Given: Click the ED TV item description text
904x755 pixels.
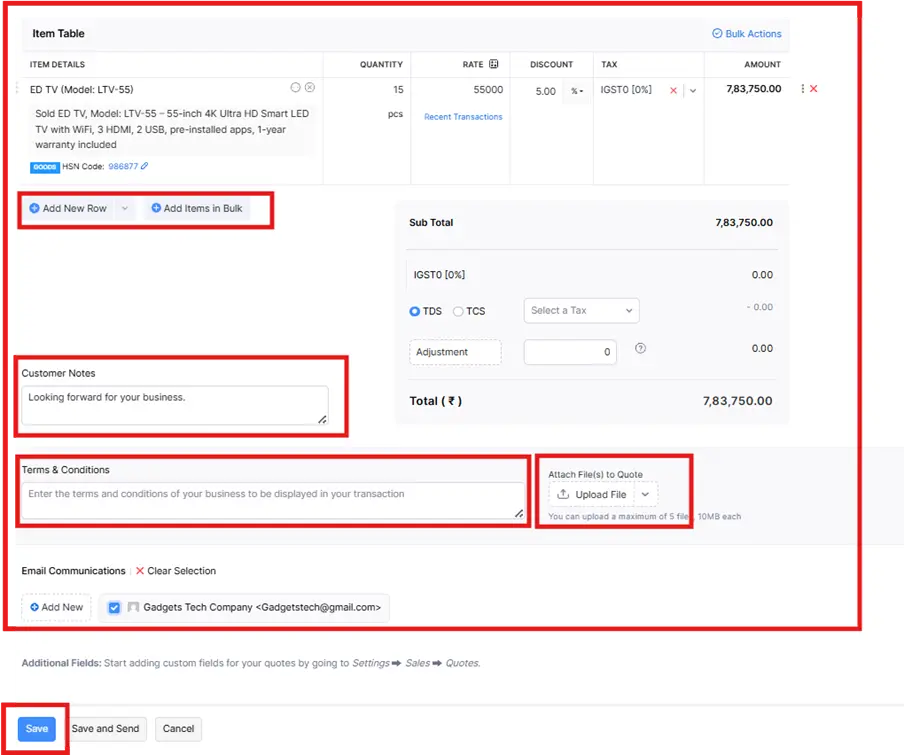Looking at the screenshot, I should pos(172,129).
